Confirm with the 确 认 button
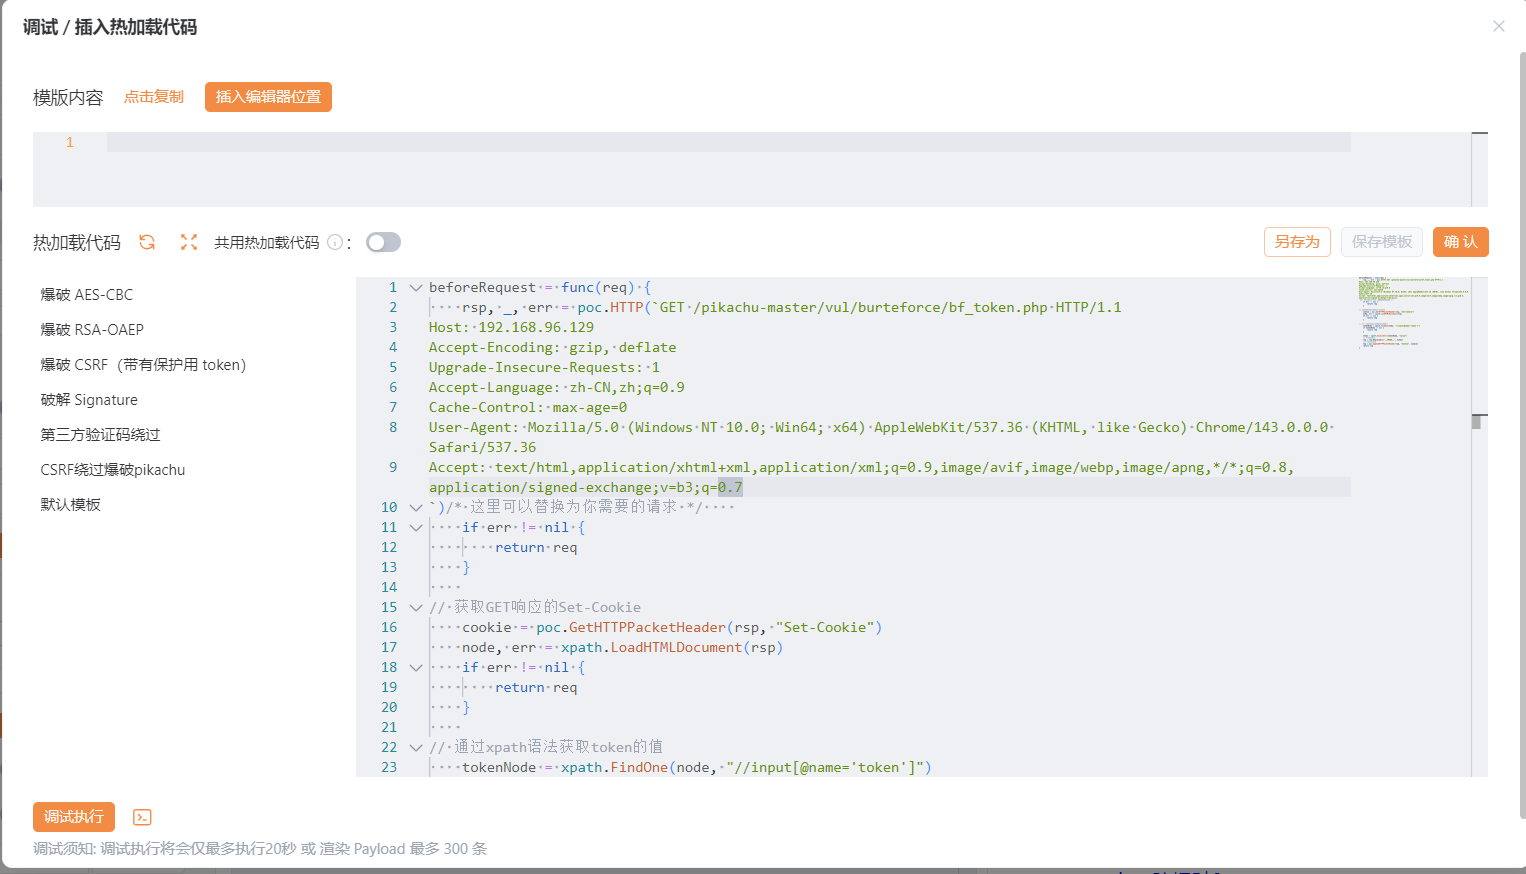This screenshot has height=874, width=1526. pyautogui.click(x=1461, y=242)
